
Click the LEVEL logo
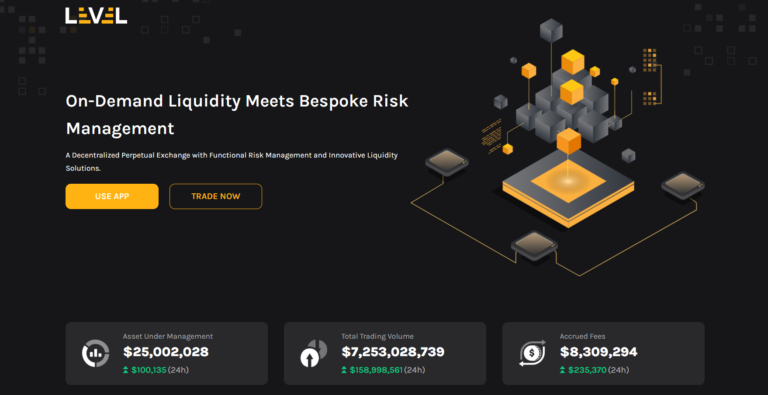pos(96,15)
